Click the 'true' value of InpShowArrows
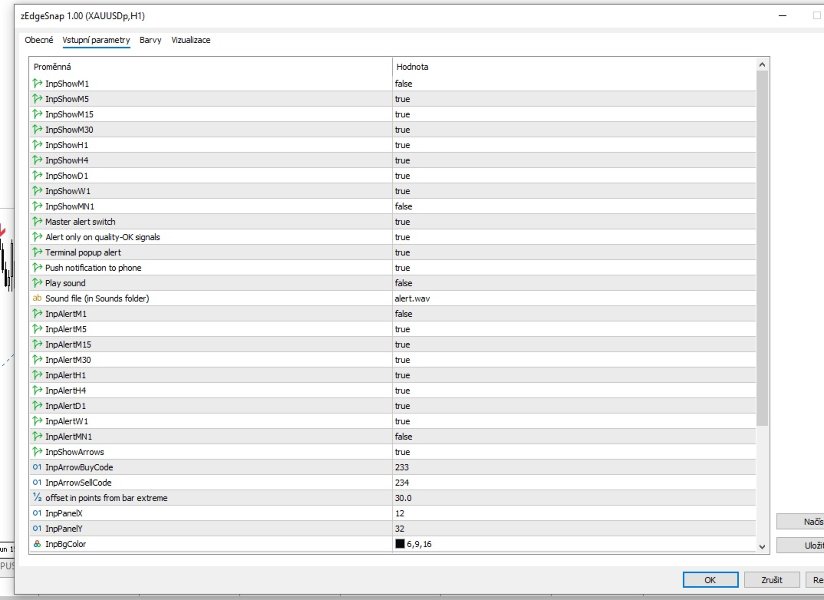 (x=403, y=452)
